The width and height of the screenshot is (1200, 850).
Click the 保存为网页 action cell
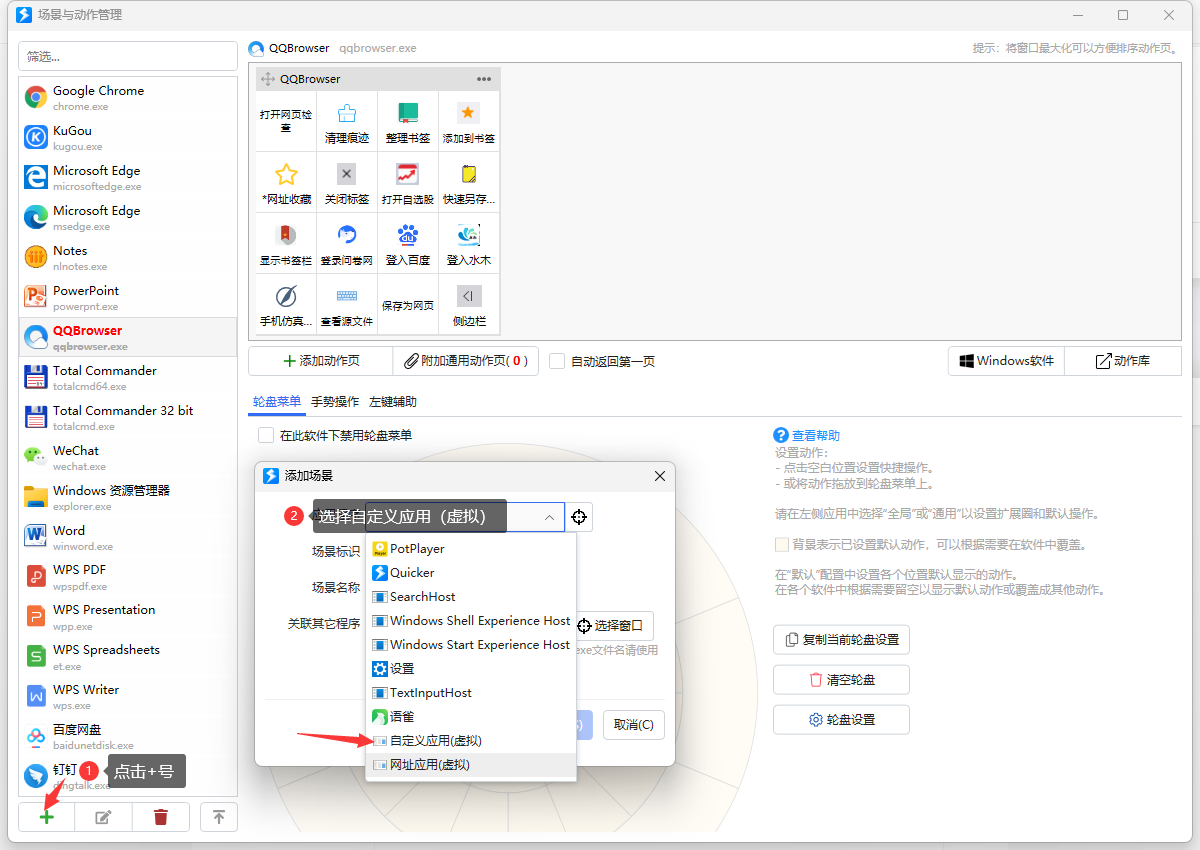(408, 305)
